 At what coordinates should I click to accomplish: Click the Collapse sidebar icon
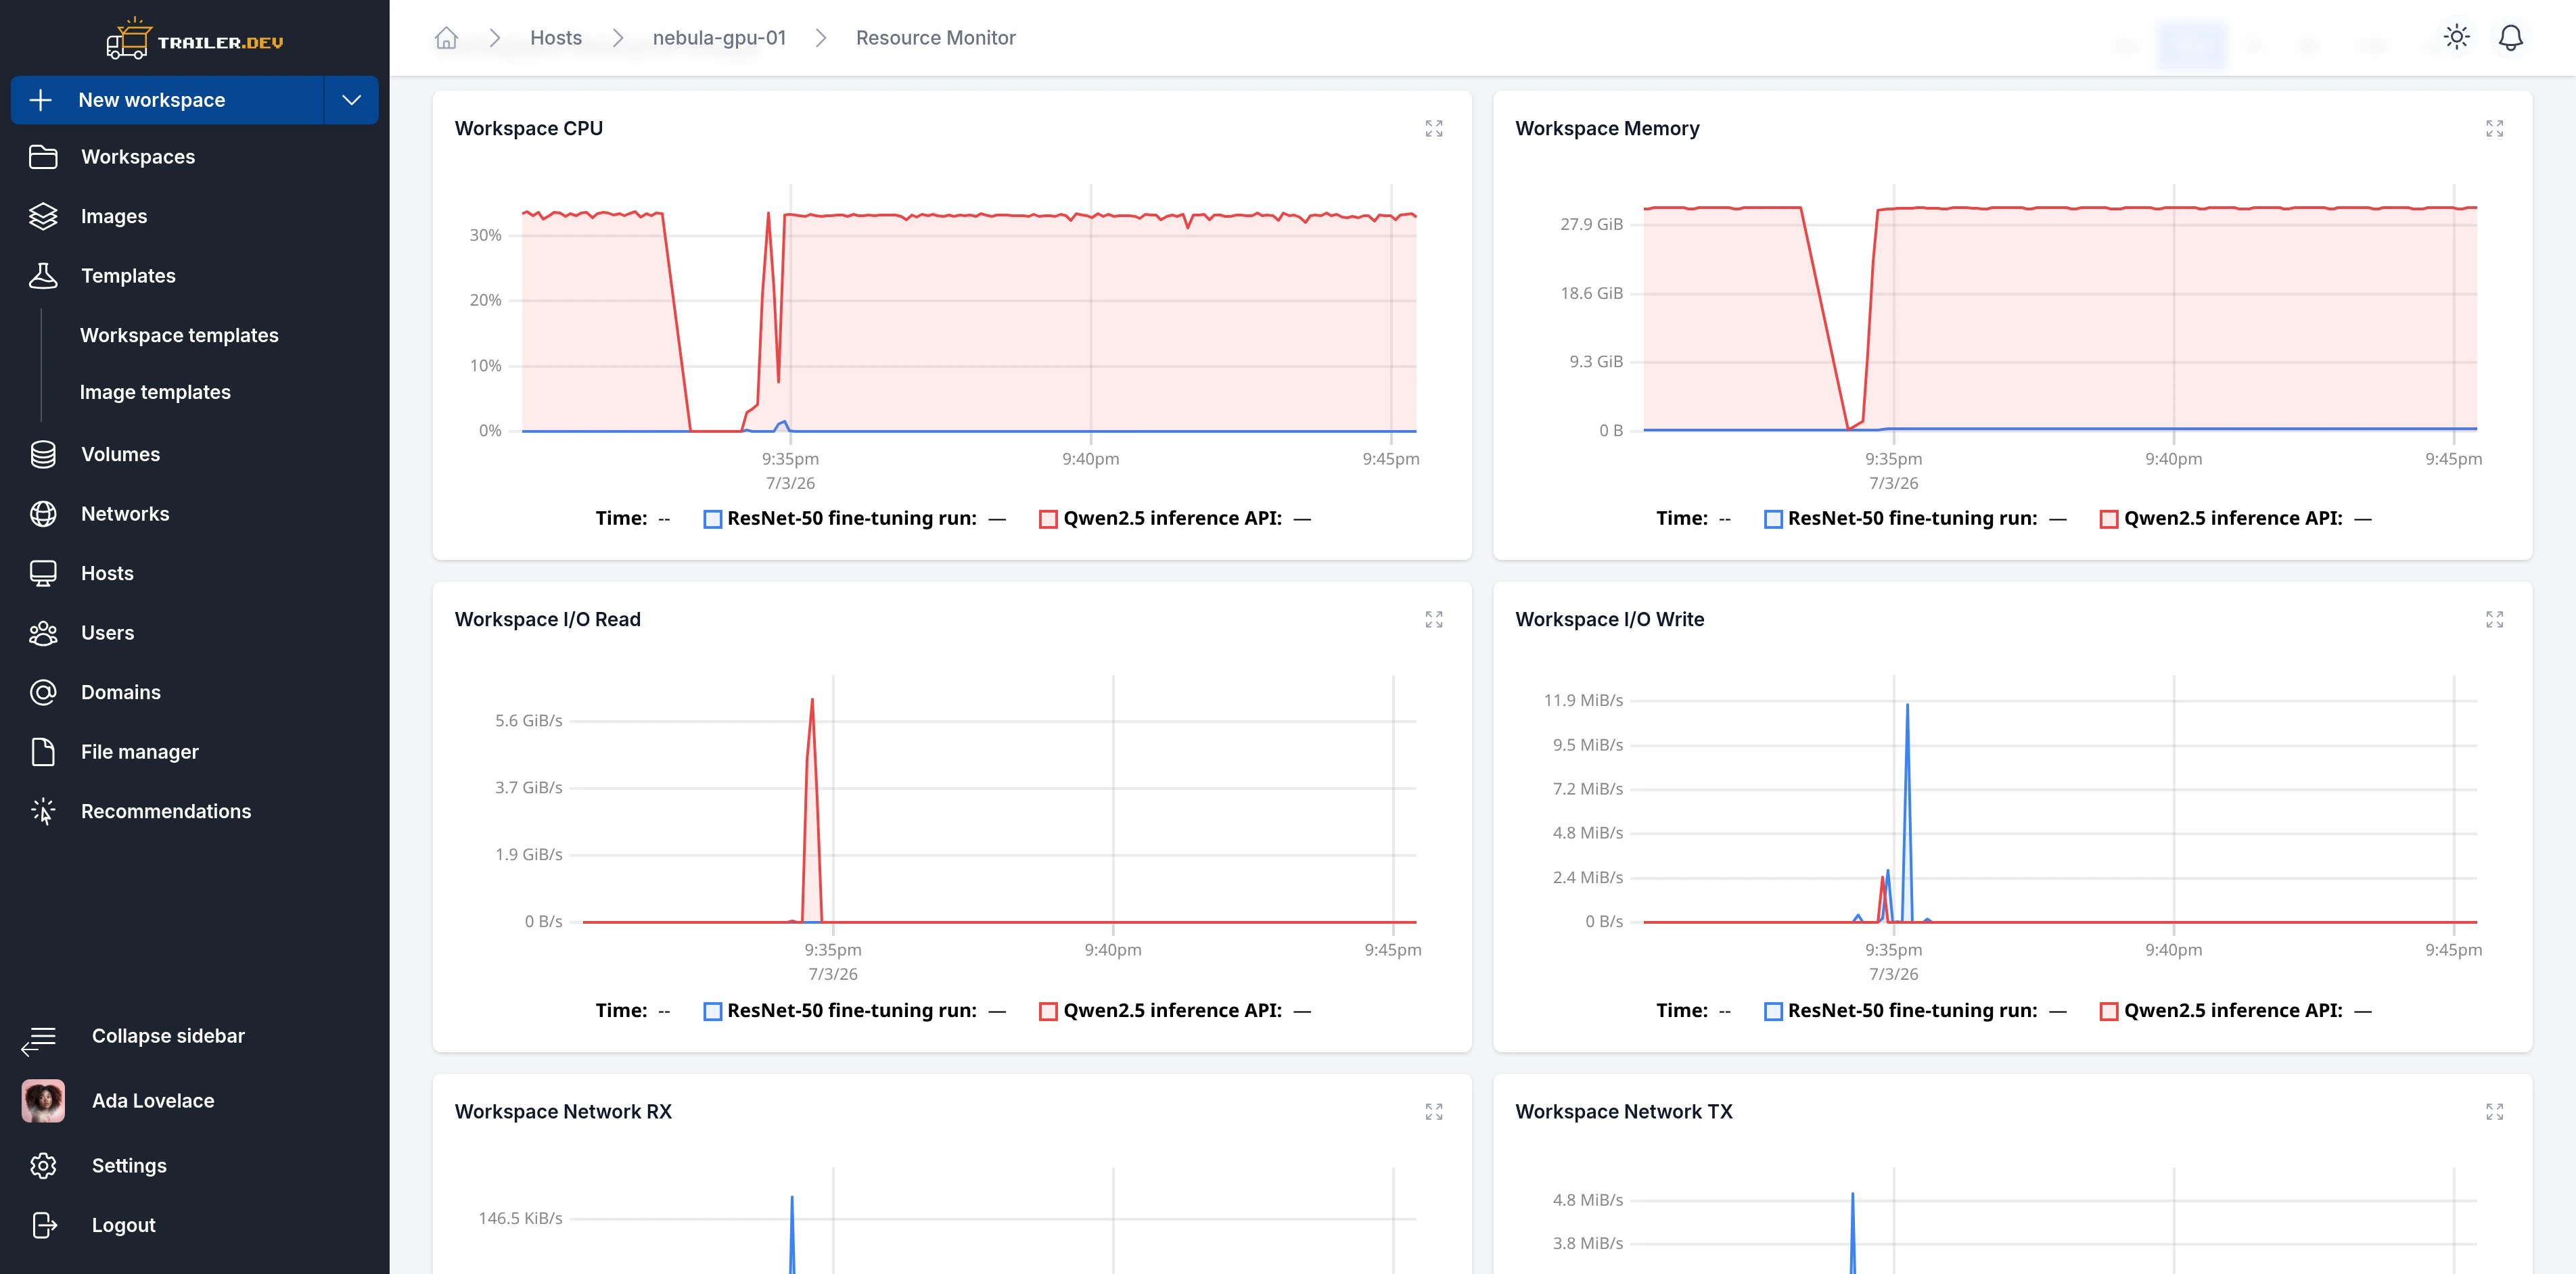pos(39,1040)
